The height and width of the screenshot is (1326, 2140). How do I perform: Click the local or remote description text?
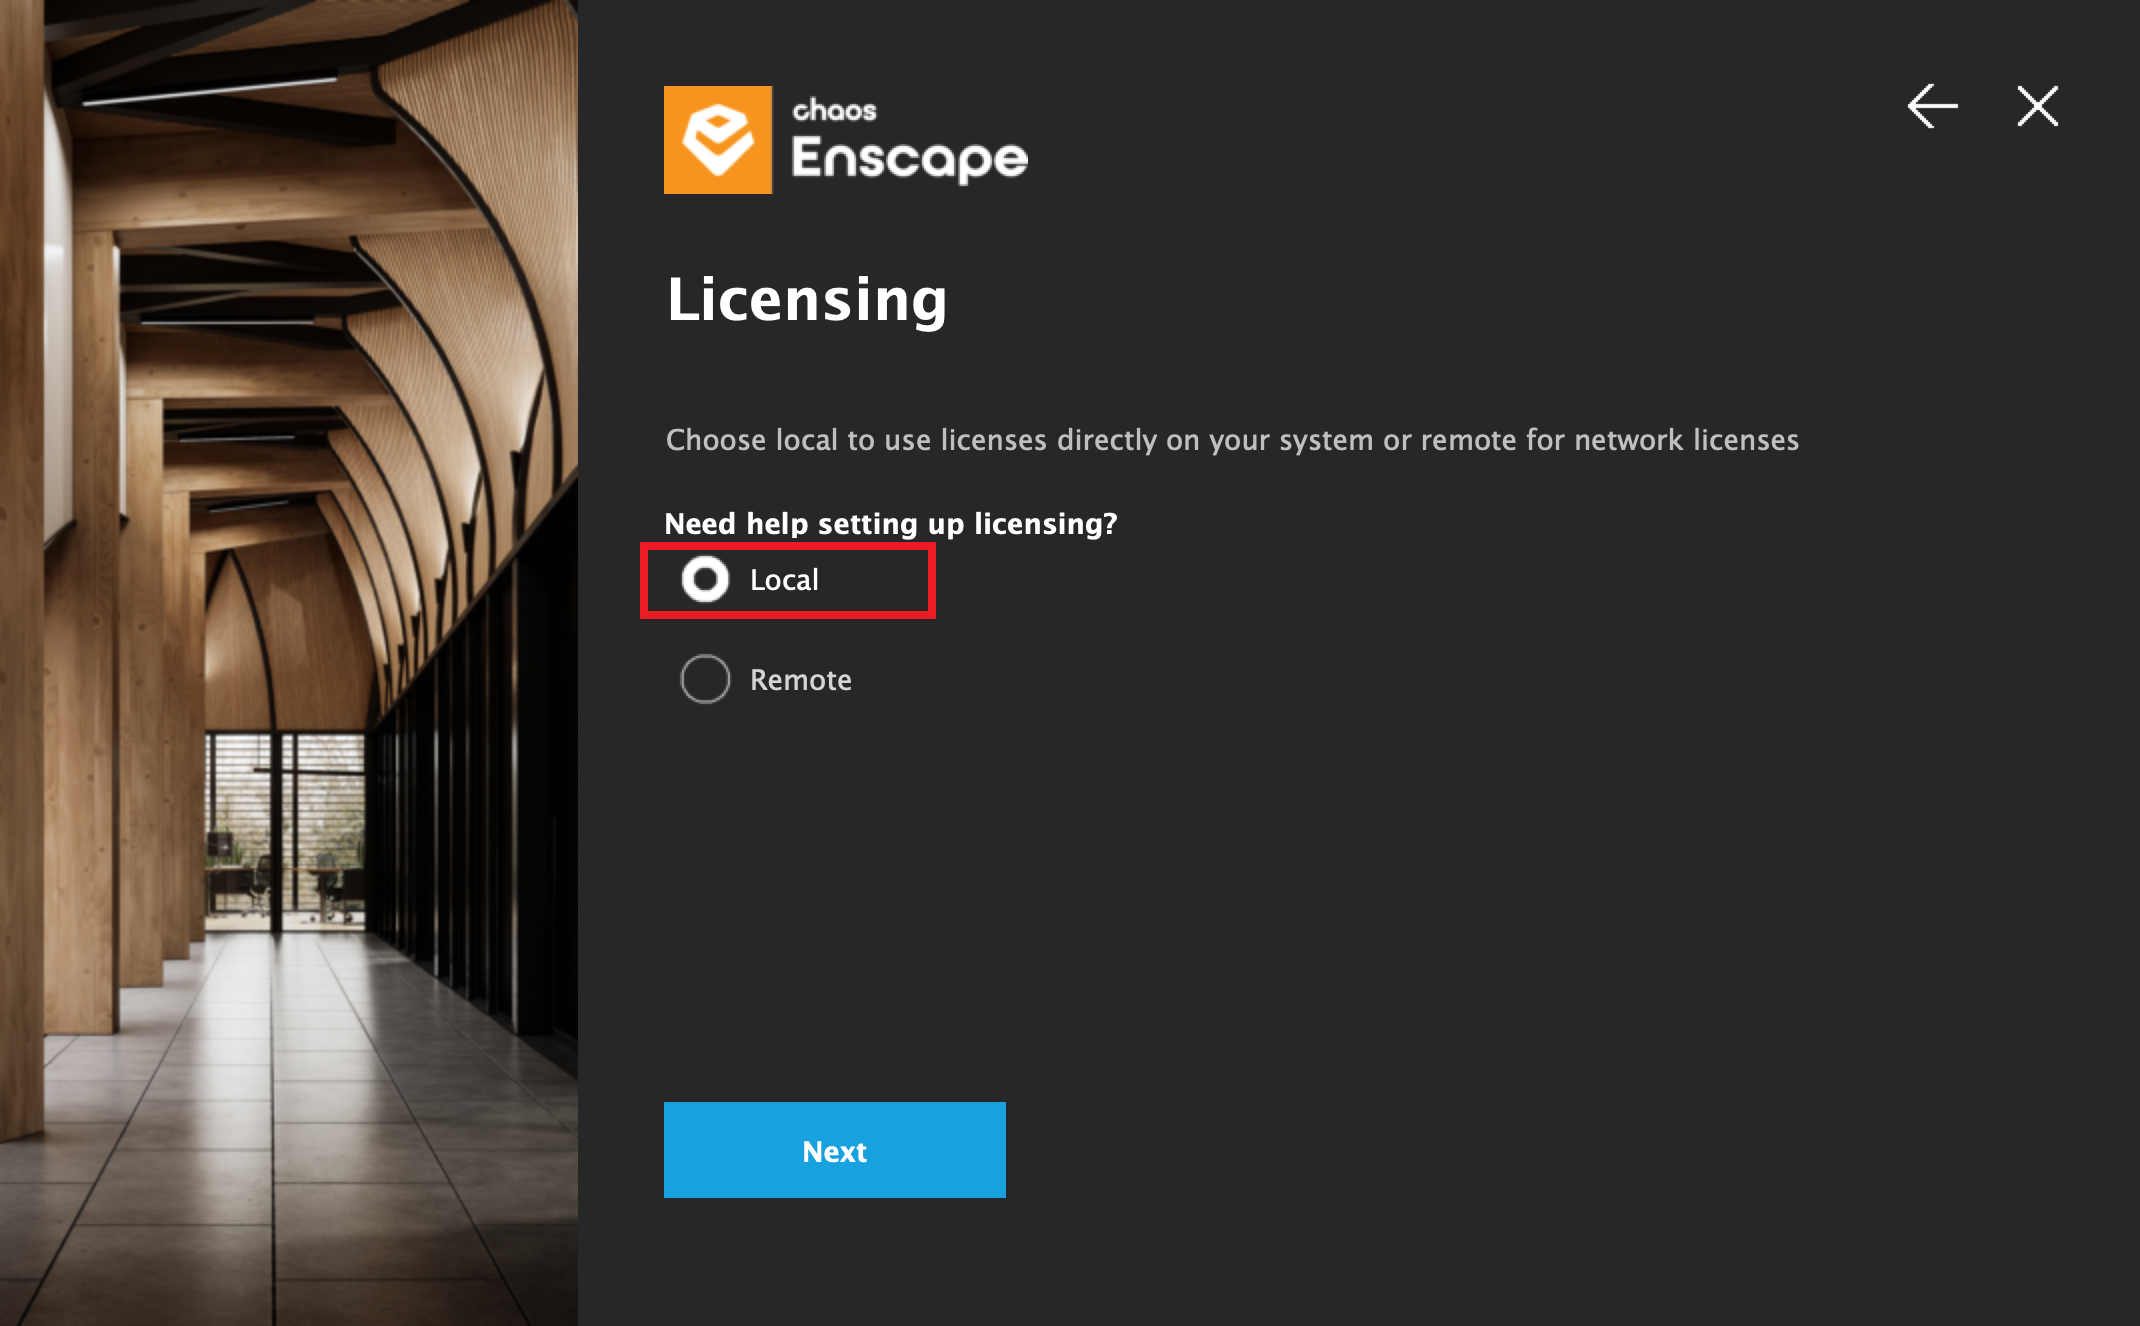(1232, 440)
